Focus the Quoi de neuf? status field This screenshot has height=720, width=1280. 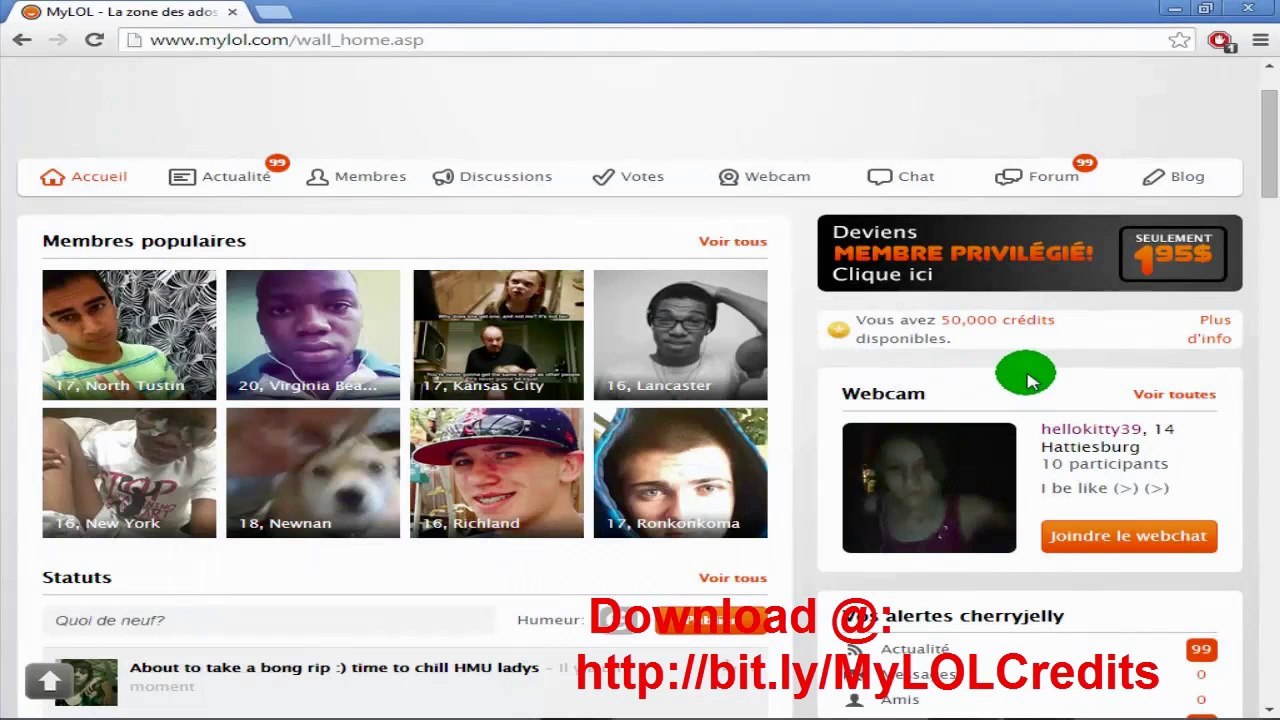click(269, 620)
